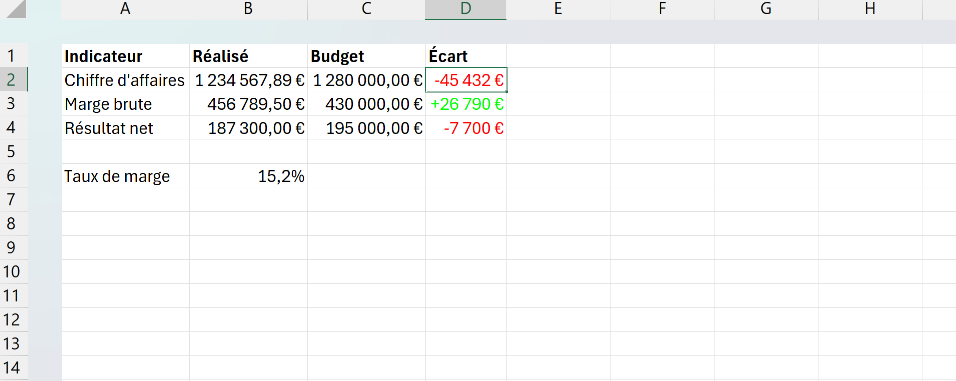The width and height of the screenshot is (956, 381).
Task: Select the highlighted column D header
Action: point(466,9)
